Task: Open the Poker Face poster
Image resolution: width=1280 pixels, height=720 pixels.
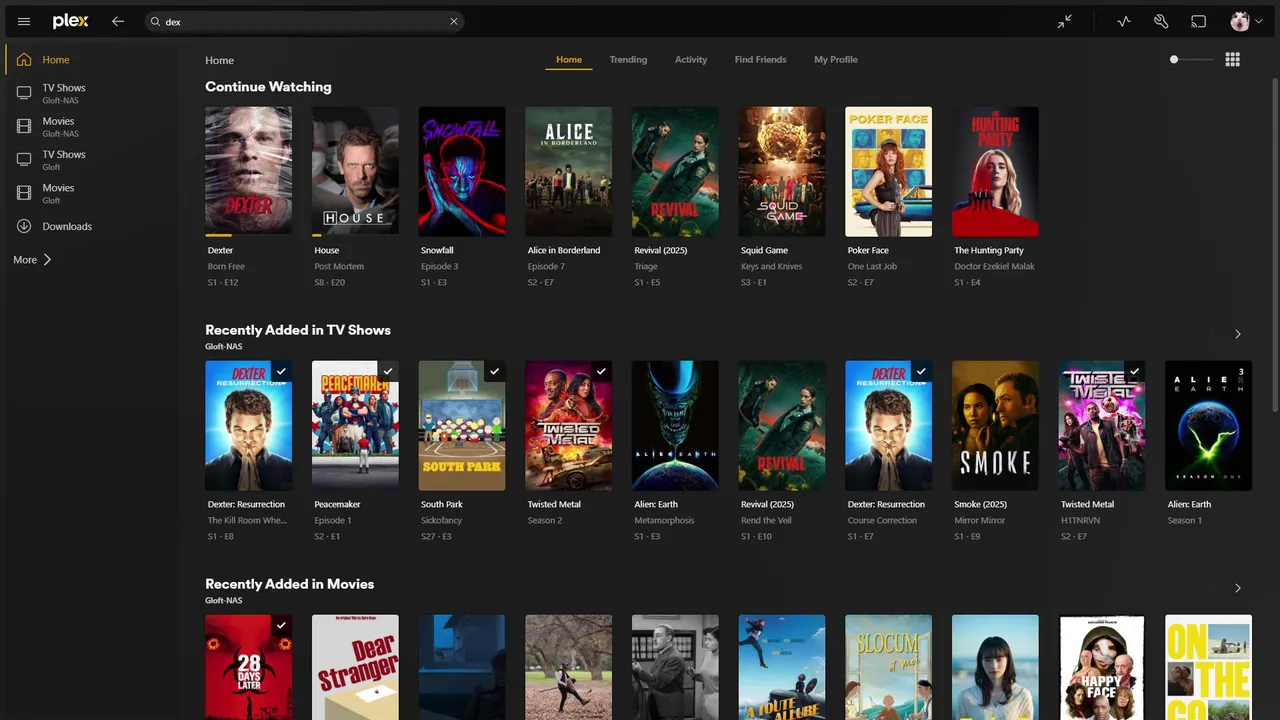Action: click(x=888, y=171)
